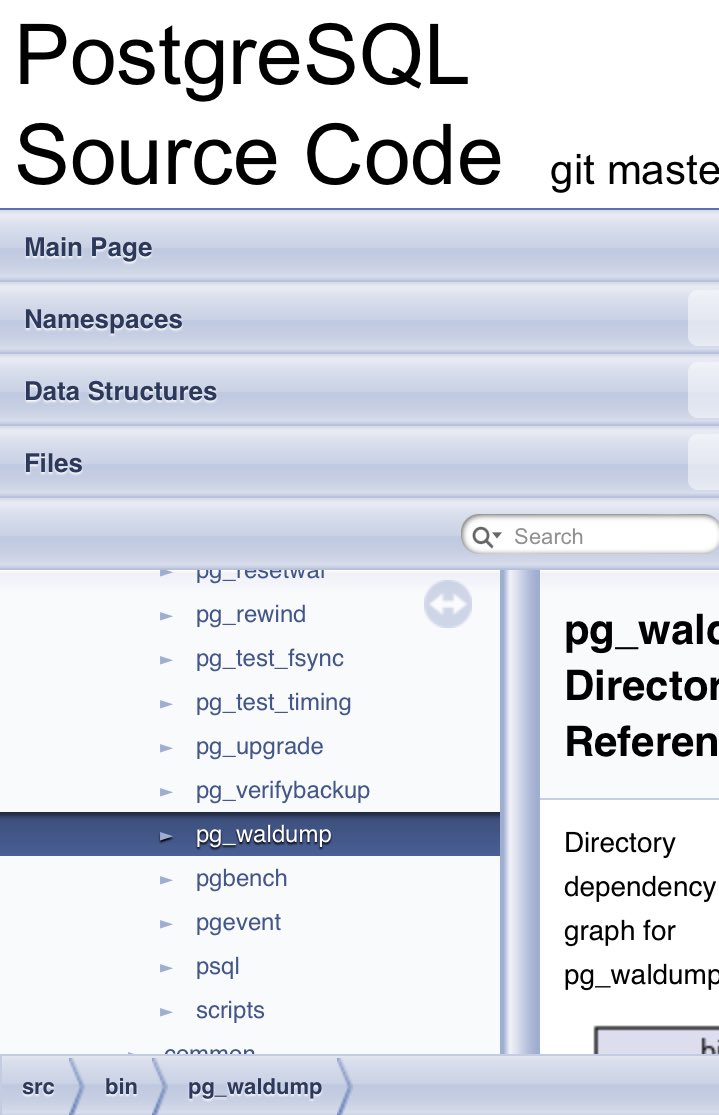Image resolution: width=719 pixels, height=1115 pixels.
Task: Select the highlighted pg_waldump tree entry
Action: (250, 834)
